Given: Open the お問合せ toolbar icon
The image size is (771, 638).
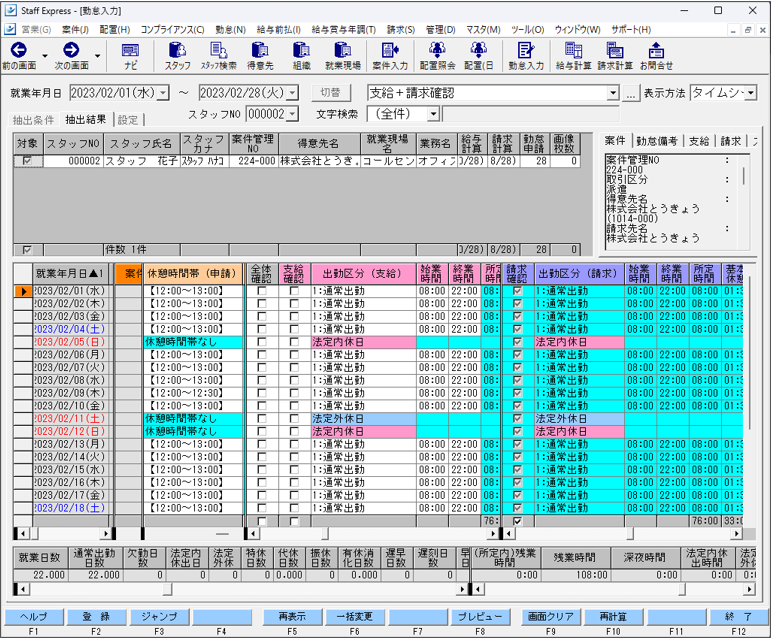Looking at the screenshot, I should pyautogui.click(x=656, y=50).
